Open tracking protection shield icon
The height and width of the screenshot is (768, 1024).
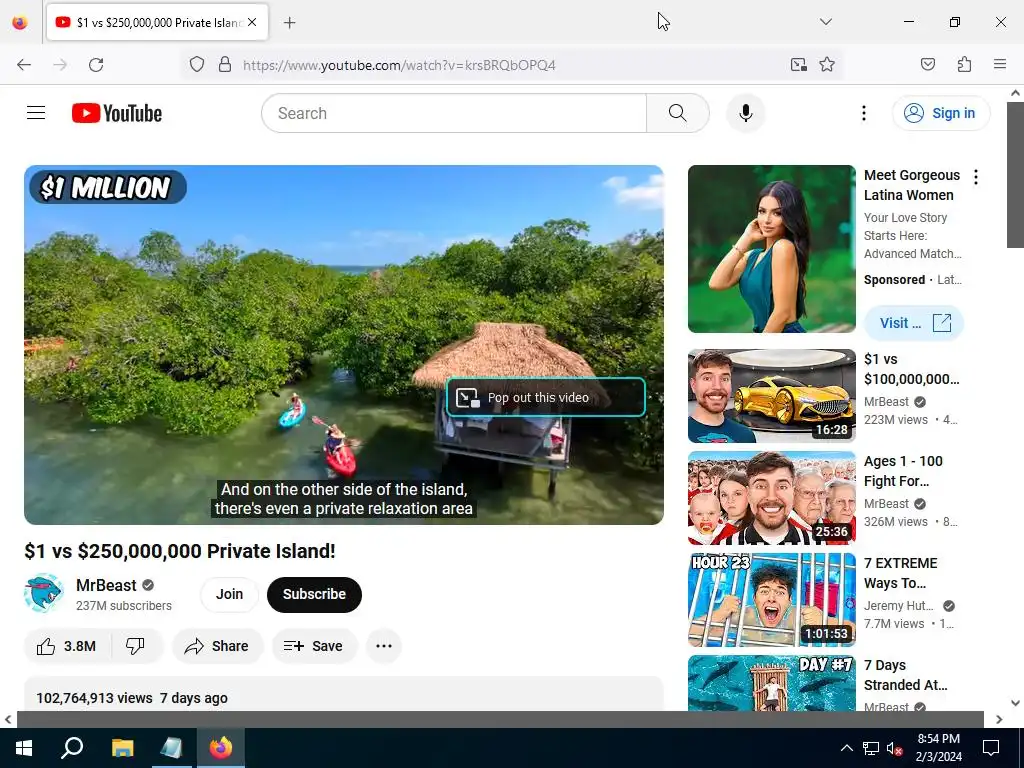pyautogui.click(x=197, y=65)
